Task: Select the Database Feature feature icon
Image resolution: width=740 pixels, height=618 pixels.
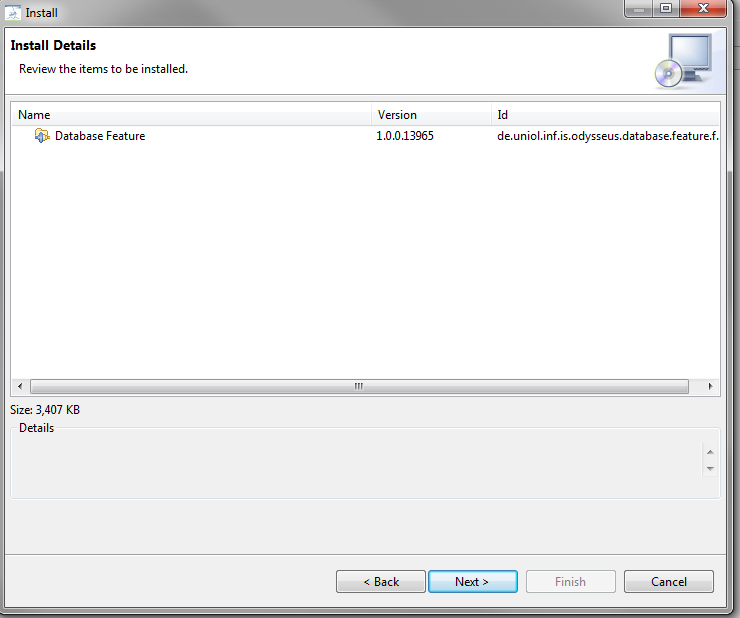Action: coord(42,136)
